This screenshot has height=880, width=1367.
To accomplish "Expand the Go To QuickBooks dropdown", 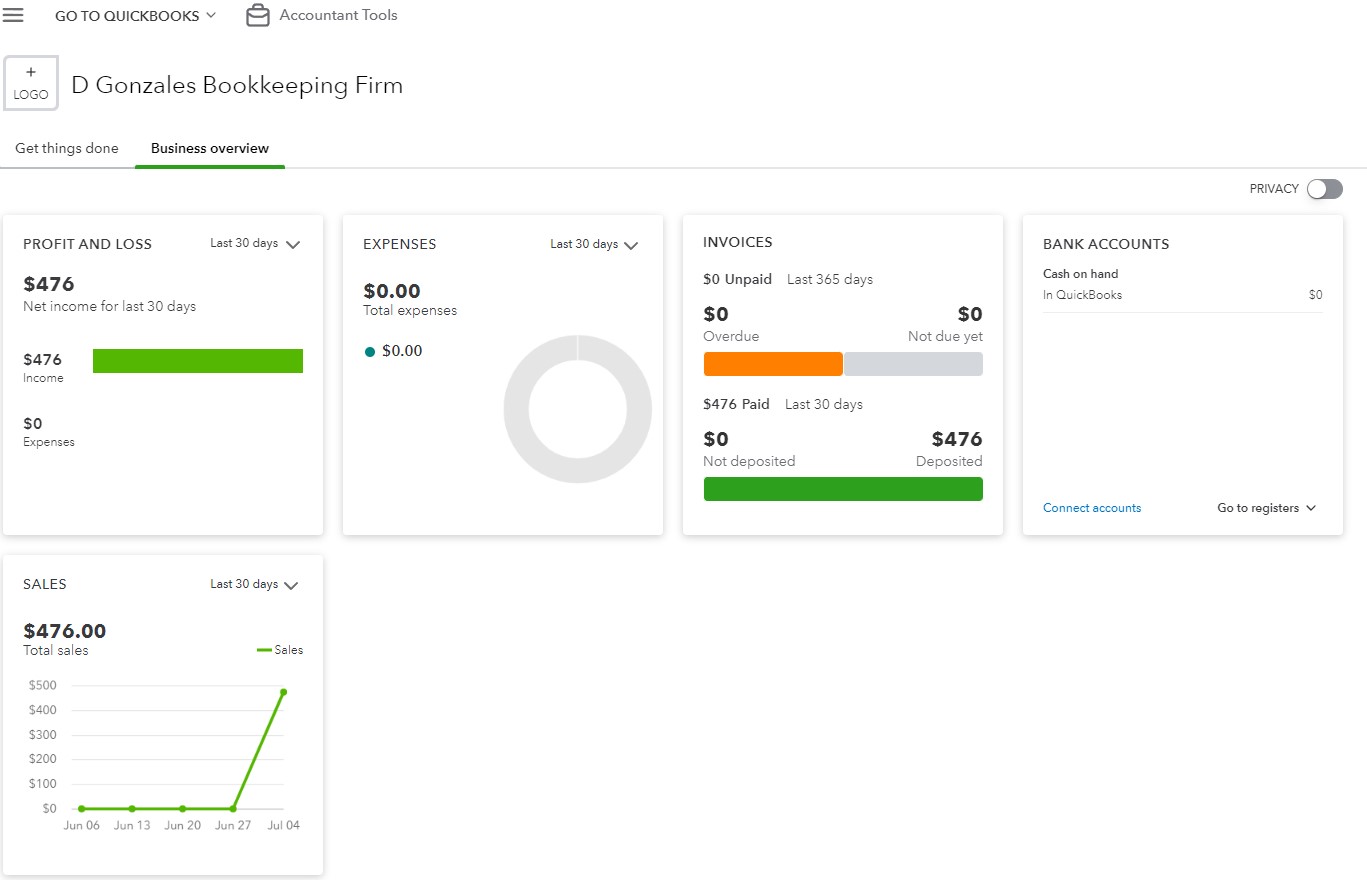I will pyautogui.click(x=135, y=16).
